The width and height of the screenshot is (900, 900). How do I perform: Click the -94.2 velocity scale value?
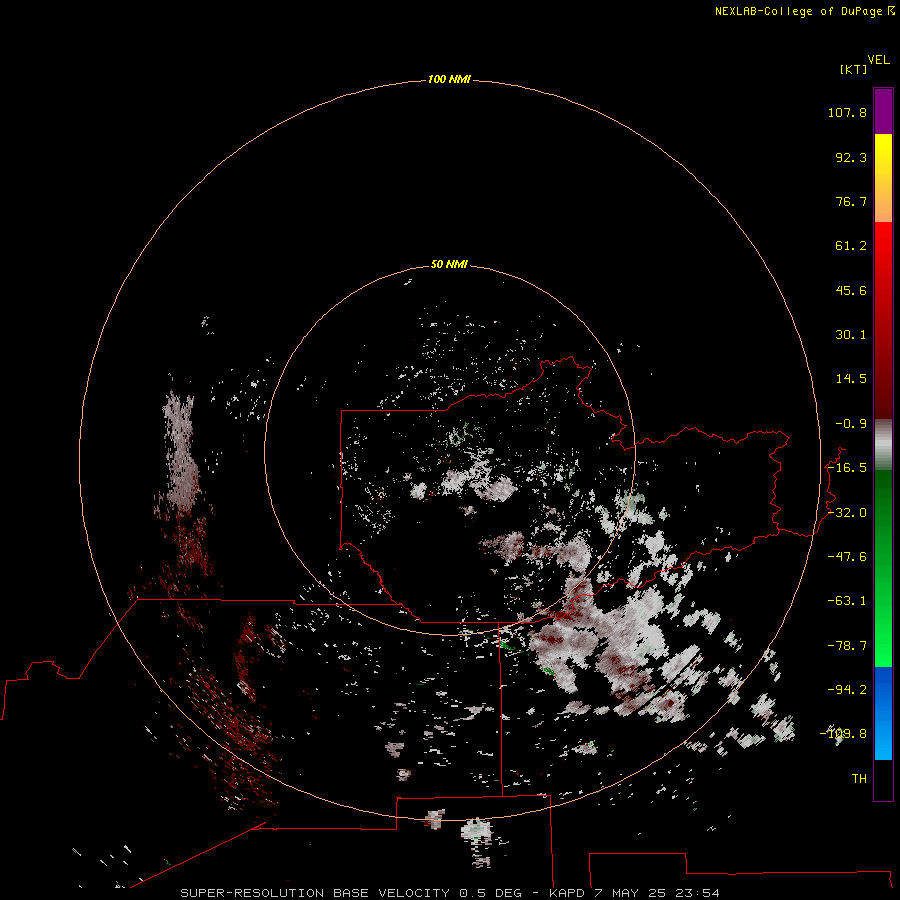pyautogui.click(x=847, y=690)
